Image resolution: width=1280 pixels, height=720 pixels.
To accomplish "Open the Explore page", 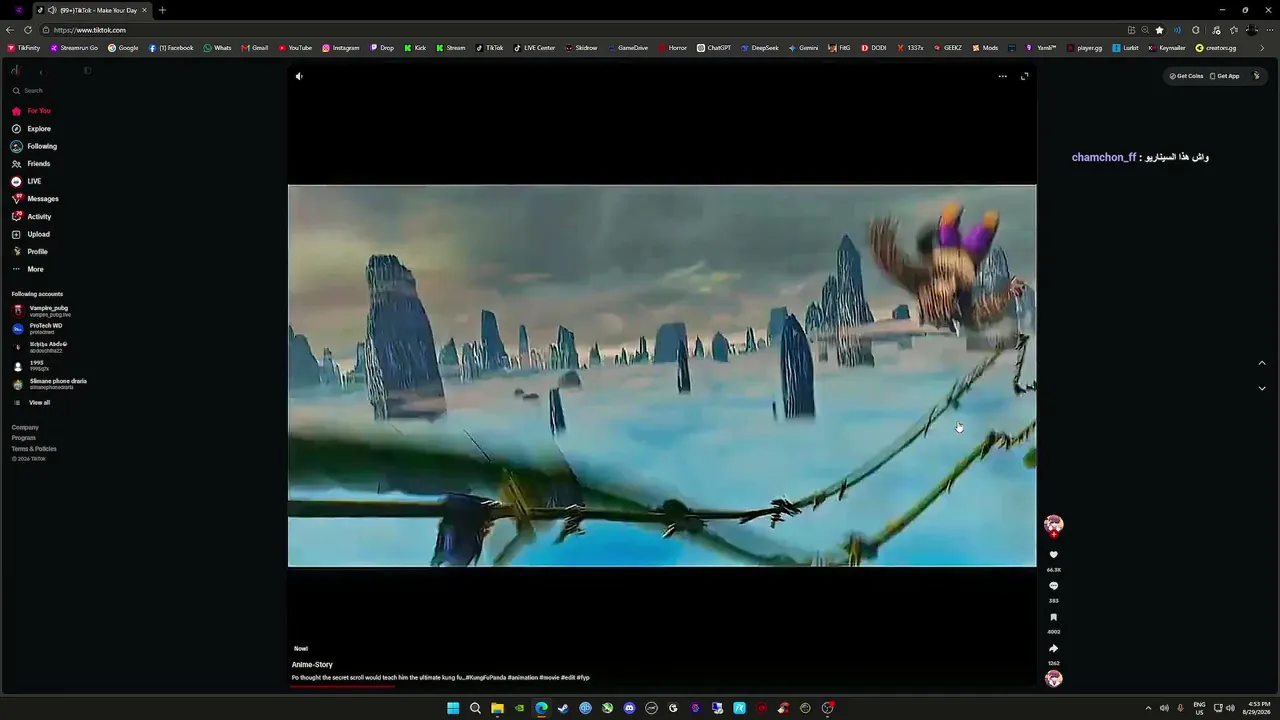I will 31,129.
